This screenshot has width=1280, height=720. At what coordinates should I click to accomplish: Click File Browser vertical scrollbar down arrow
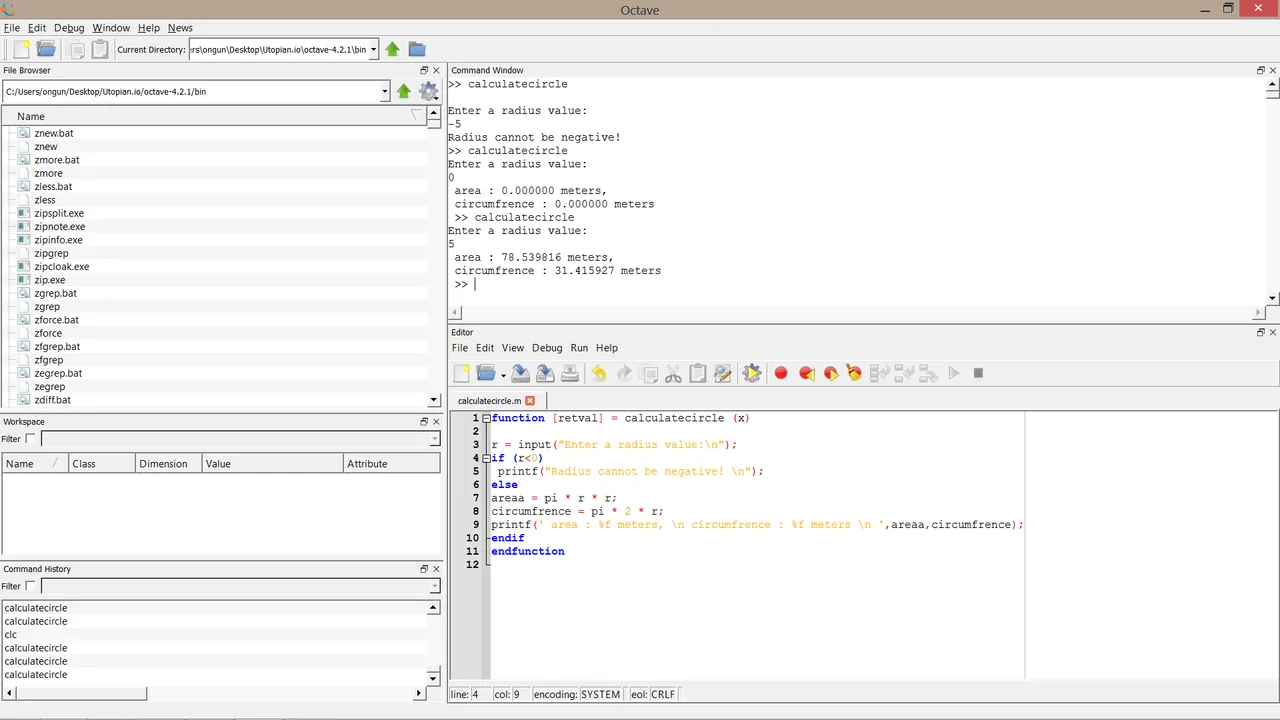pos(434,400)
